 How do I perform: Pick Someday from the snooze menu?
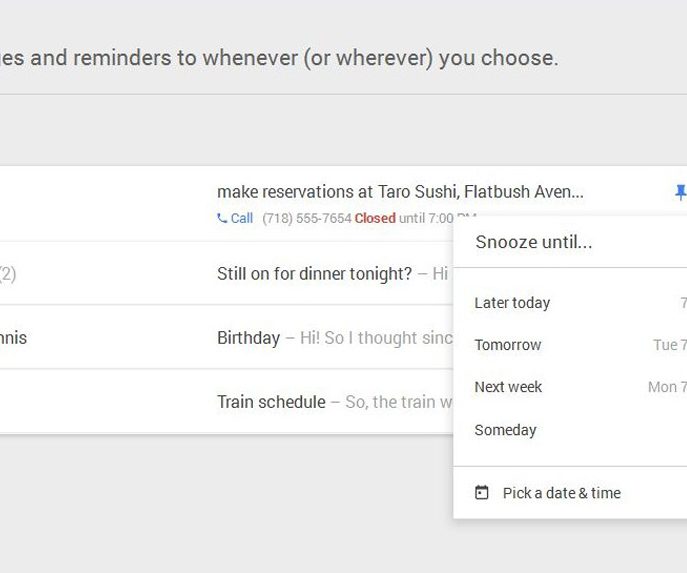pos(505,430)
